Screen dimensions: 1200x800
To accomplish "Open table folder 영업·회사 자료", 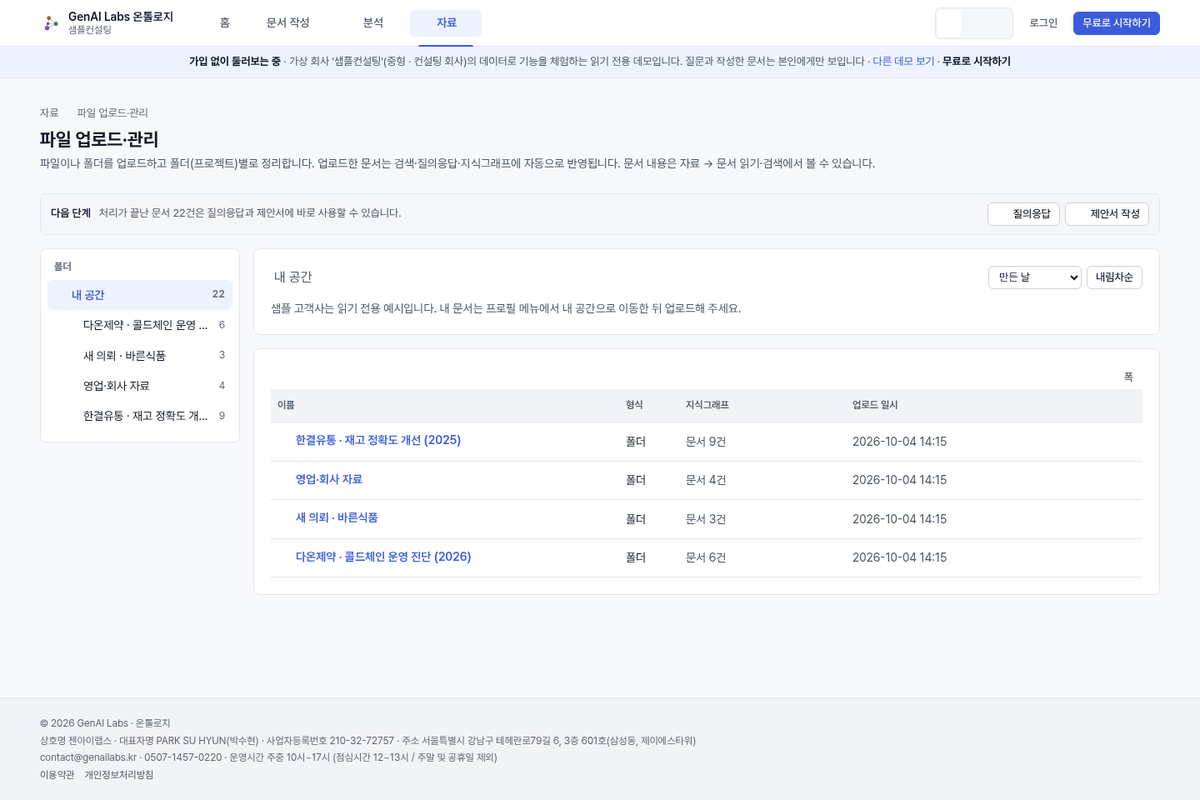I will coord(329,479).
